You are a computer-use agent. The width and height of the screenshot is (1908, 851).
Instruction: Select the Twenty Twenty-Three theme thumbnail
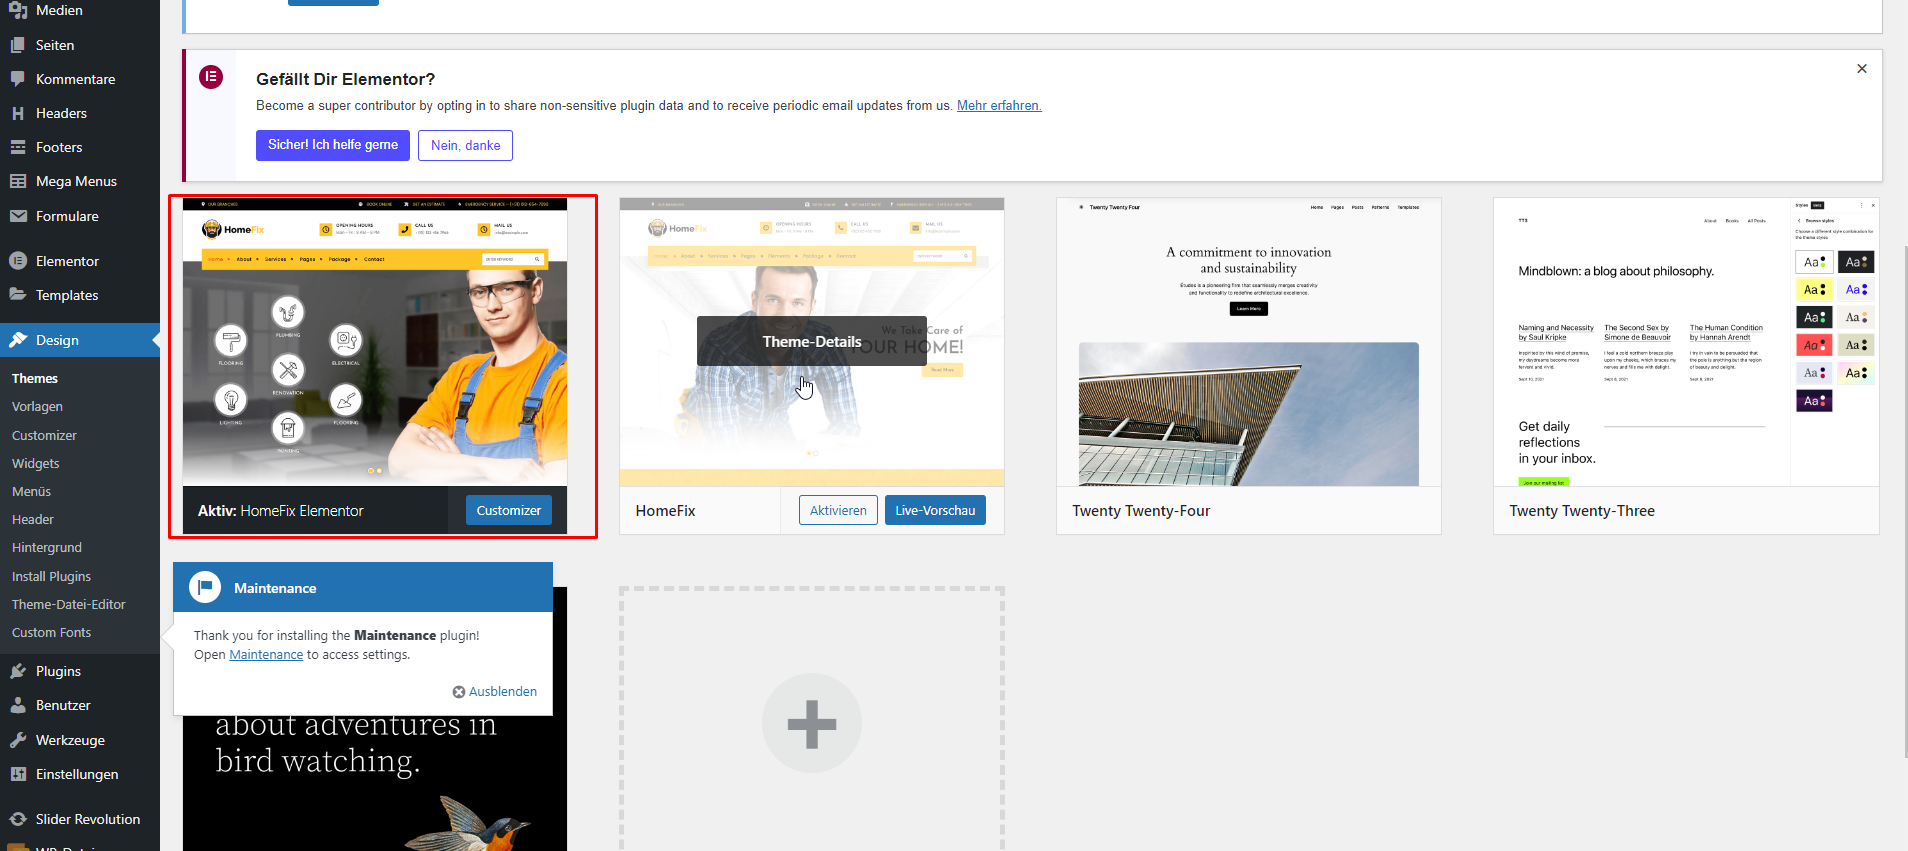click(x=1686, y=341)
